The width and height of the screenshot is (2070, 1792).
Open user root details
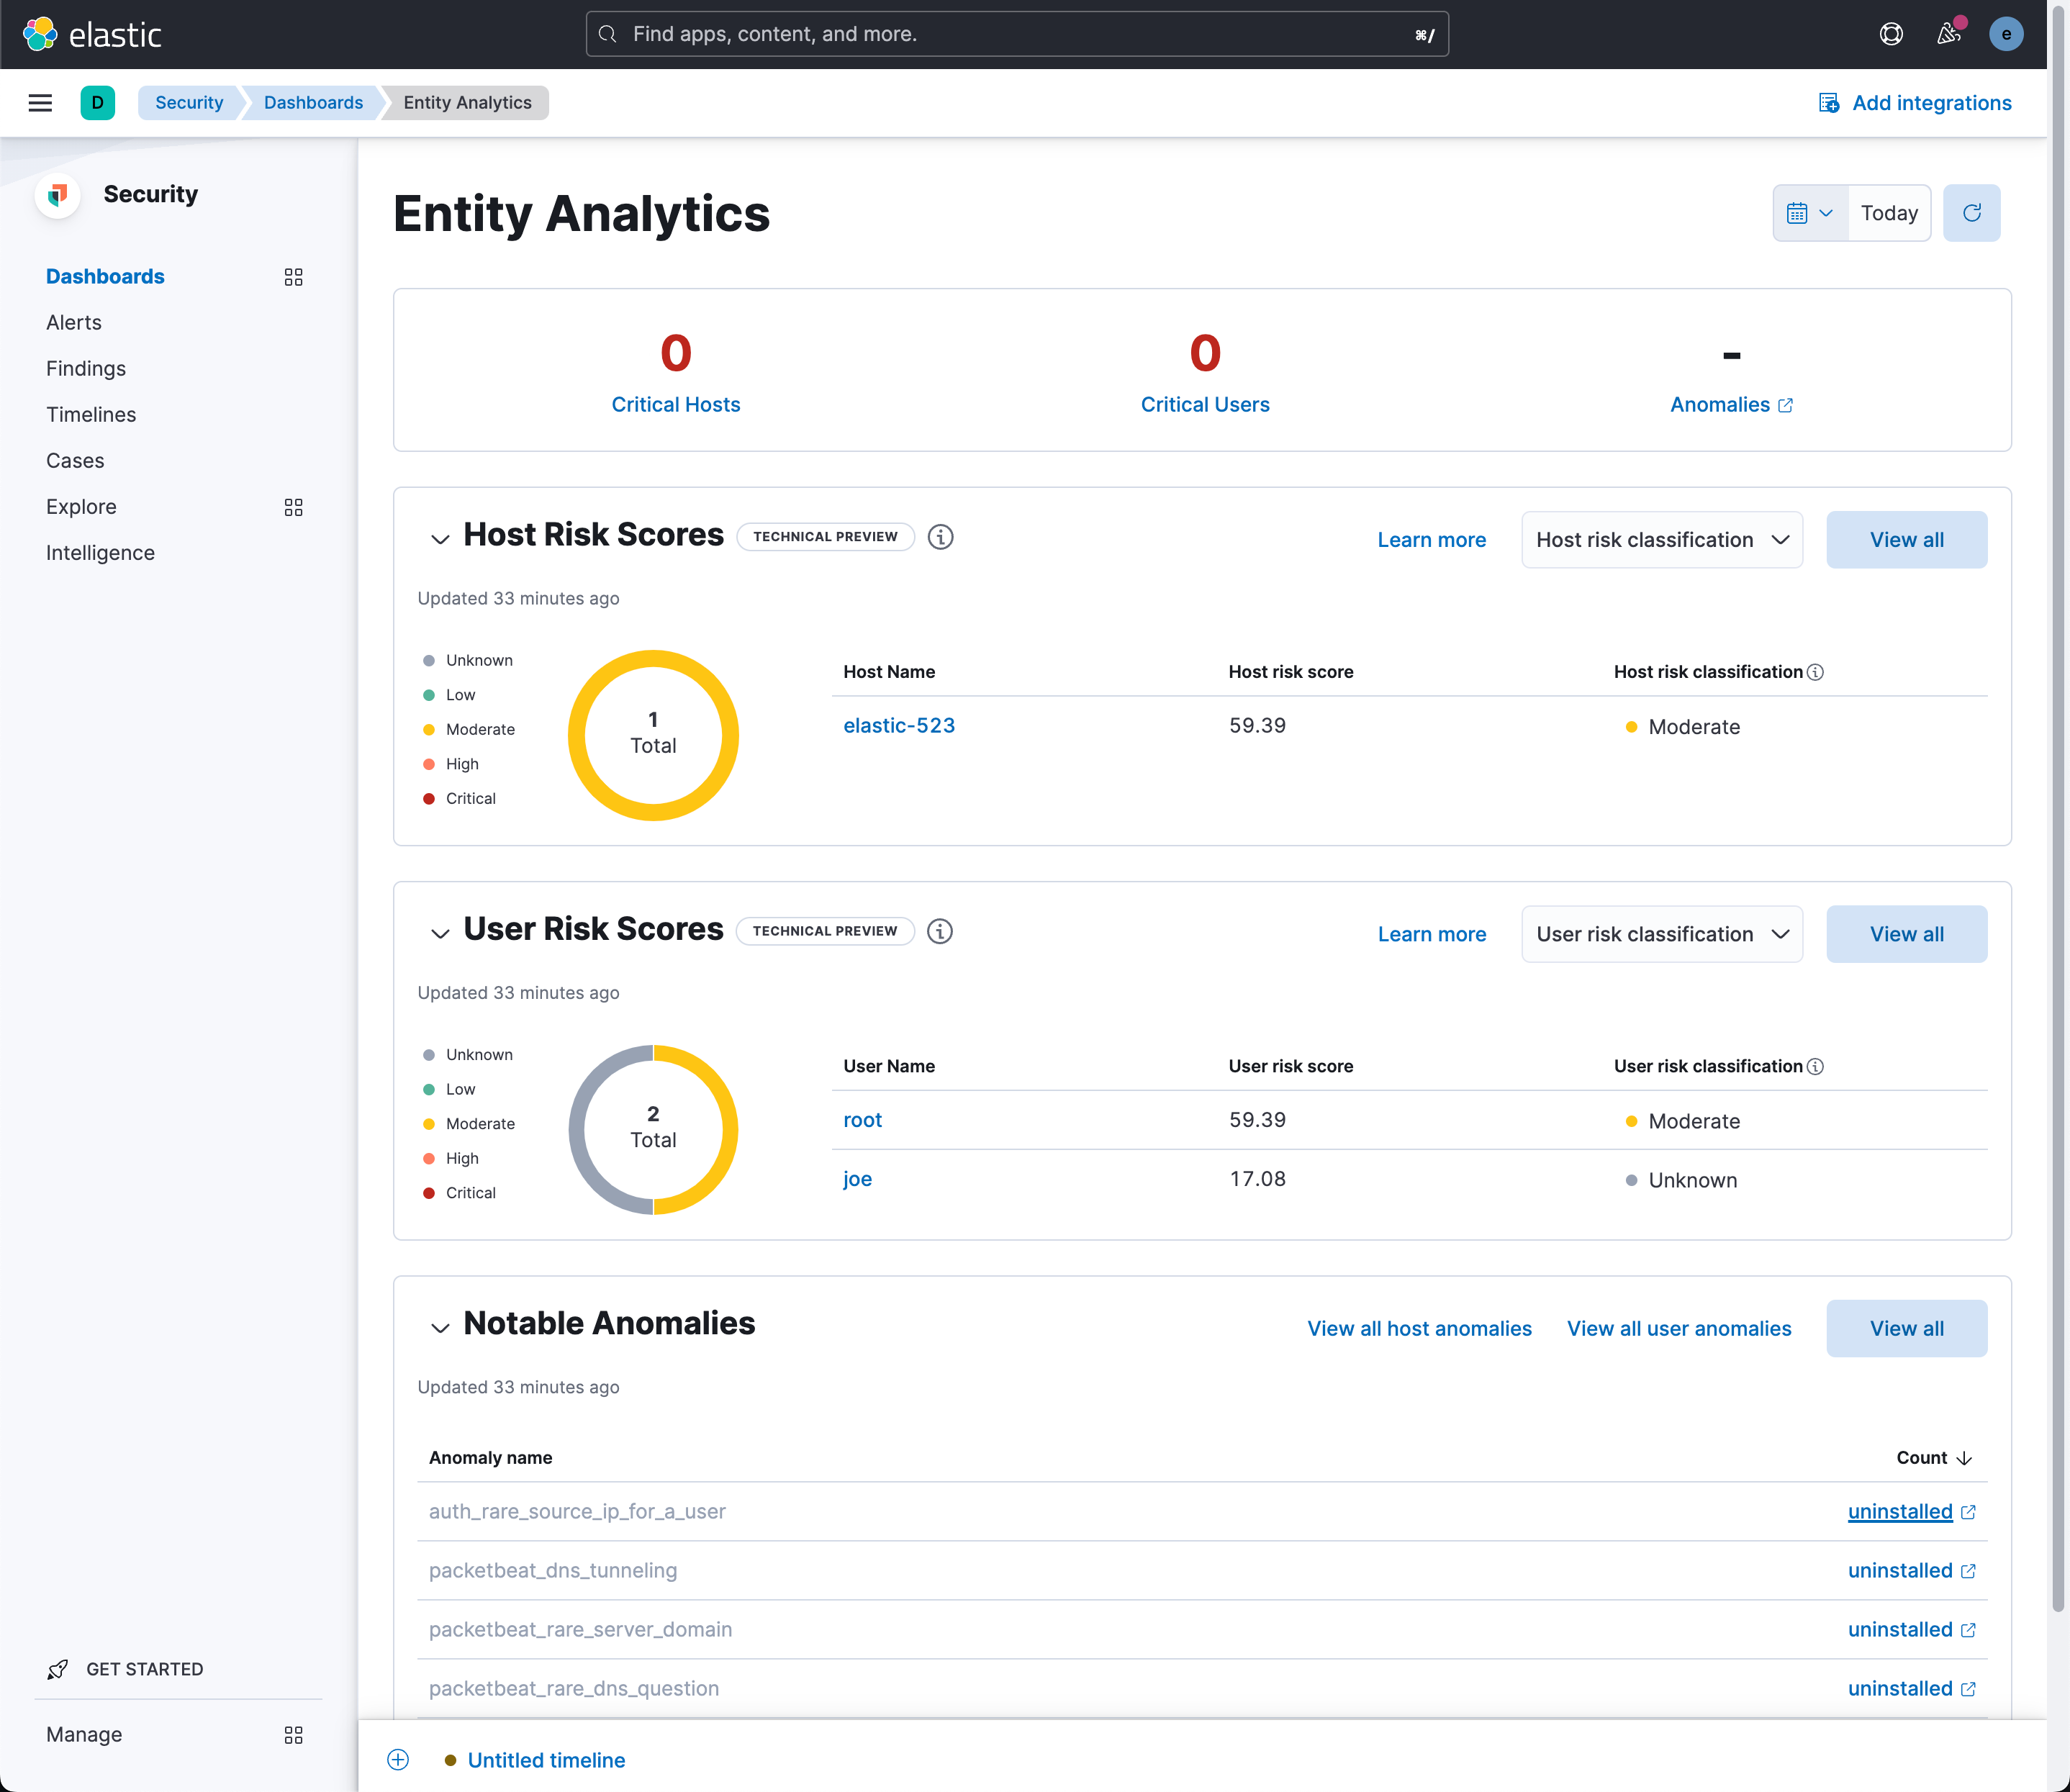coord(862,1120)
